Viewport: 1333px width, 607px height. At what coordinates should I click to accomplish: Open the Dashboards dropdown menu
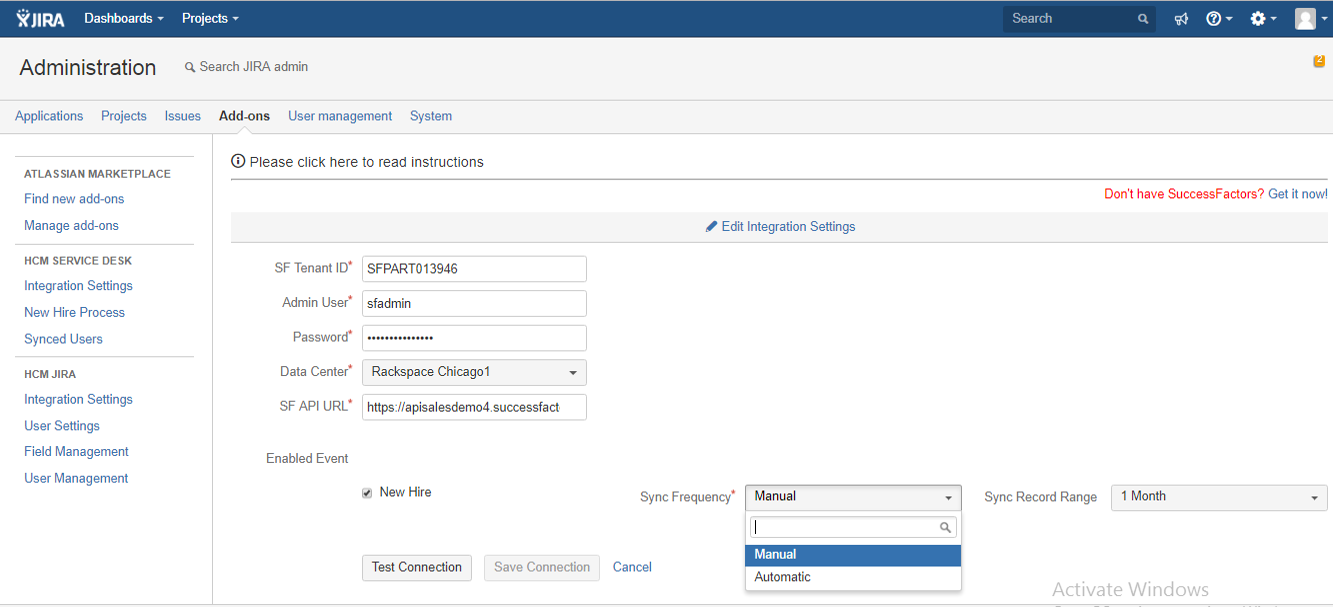124,18
